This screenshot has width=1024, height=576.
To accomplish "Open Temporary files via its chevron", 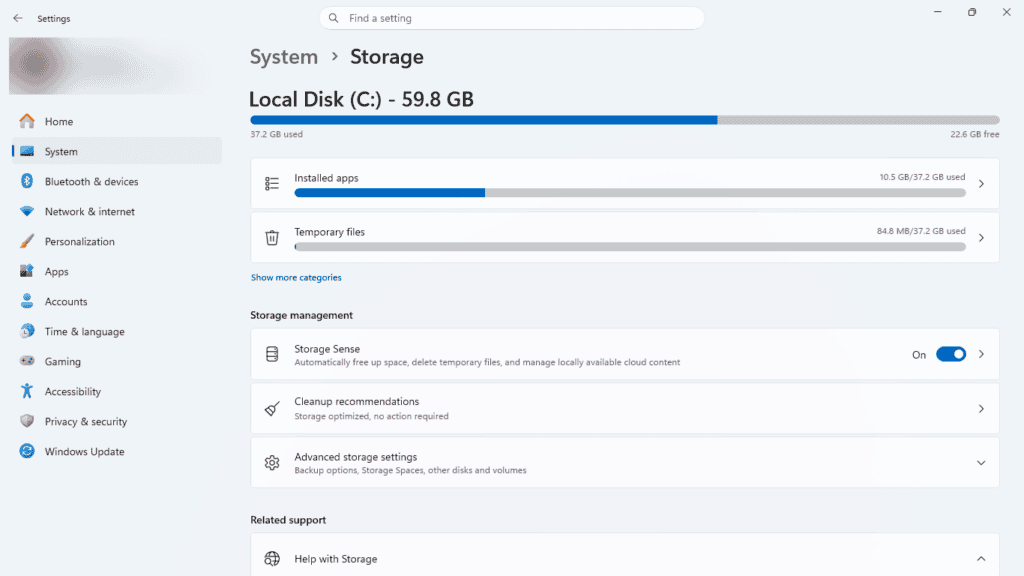I will (x=981, y=238).
